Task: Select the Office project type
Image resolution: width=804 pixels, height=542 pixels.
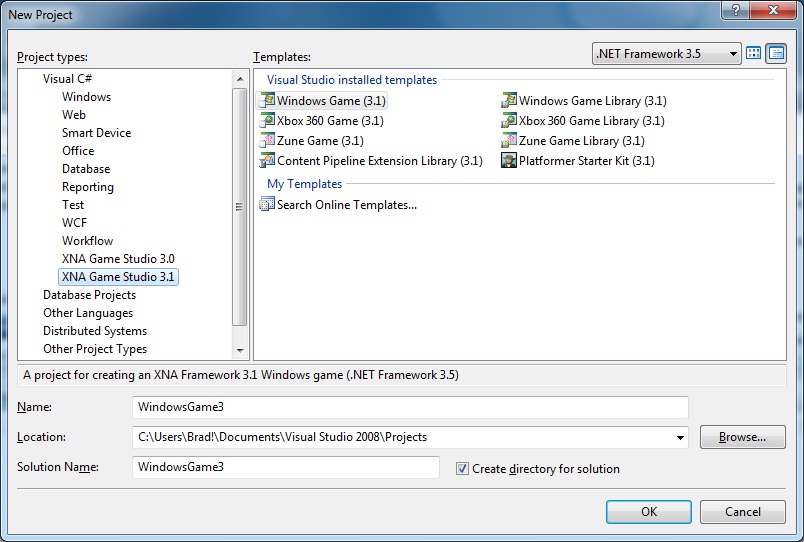Action: [x=78, y=151]
